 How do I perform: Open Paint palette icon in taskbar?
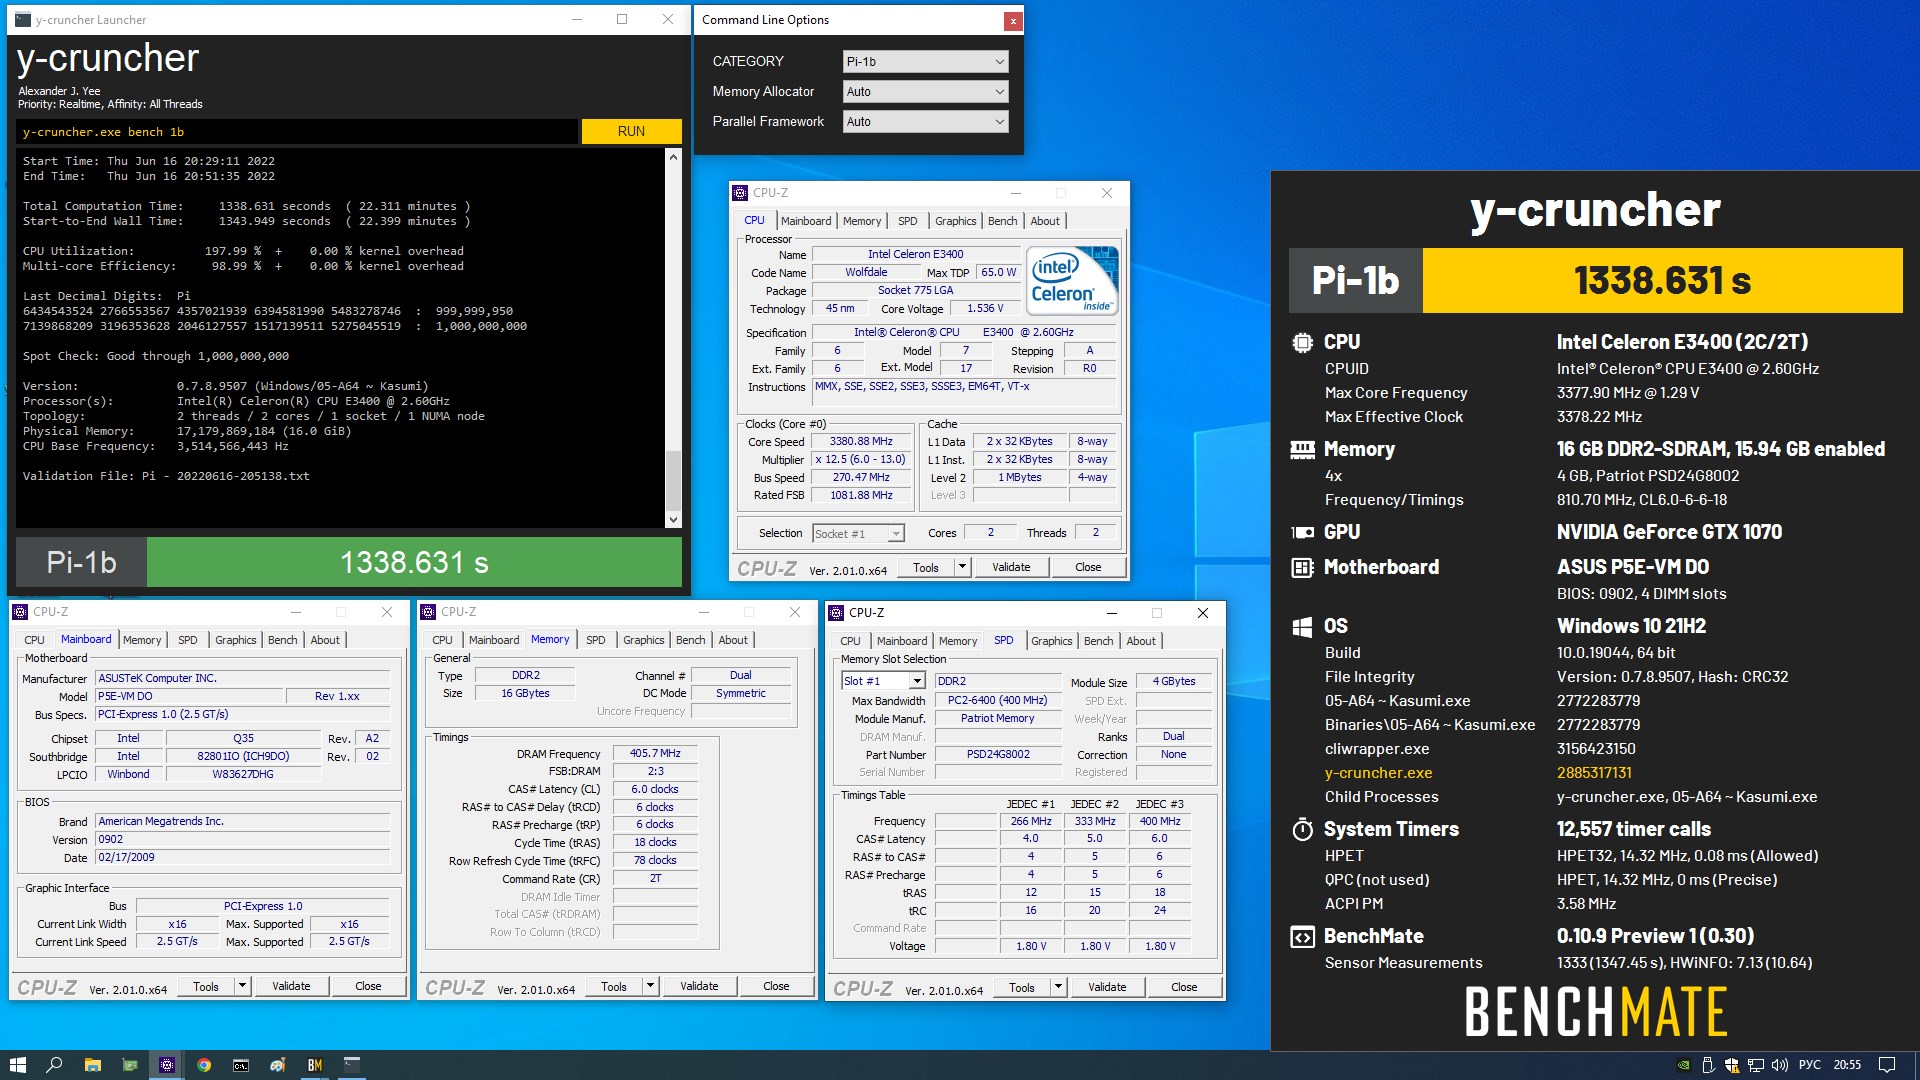278,1065
